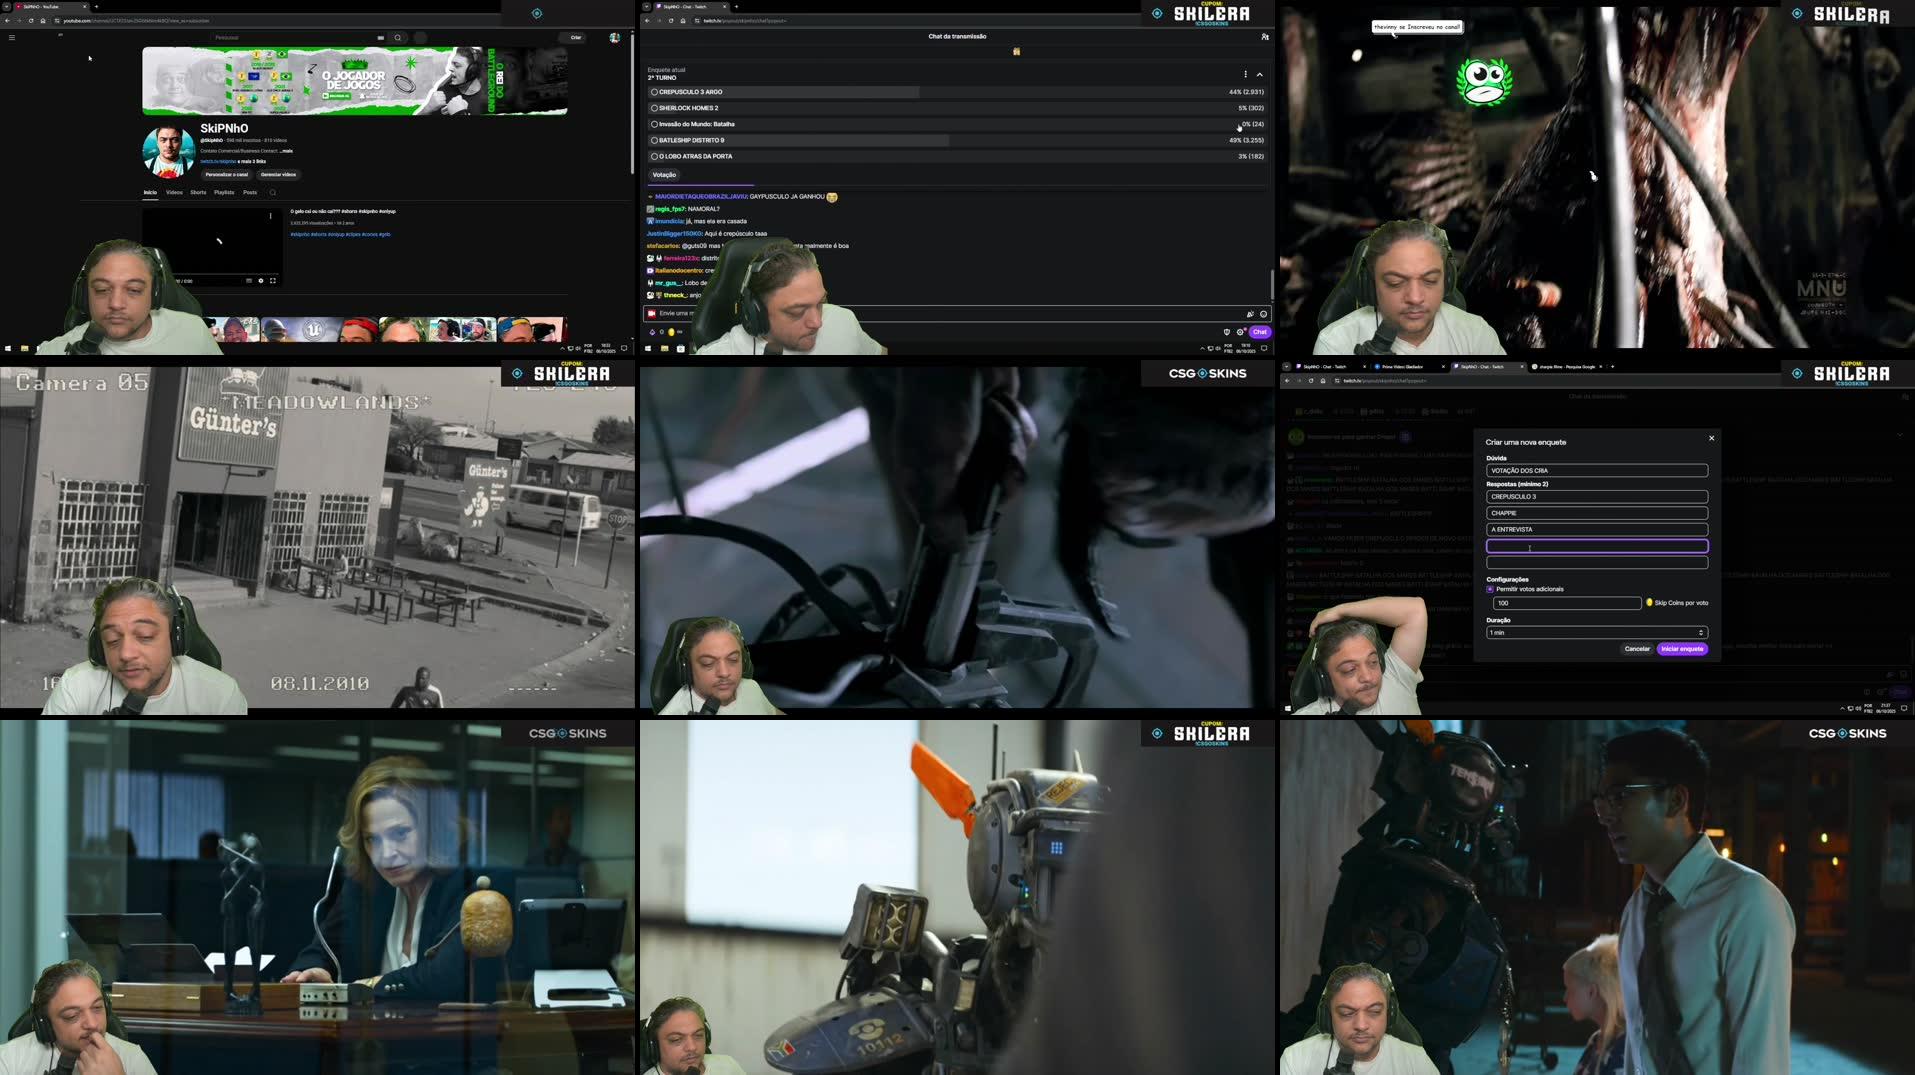This screenshot has height=1075, width=1915.
Task: Click the YouTube top bar search magnifier
Action: 398,38
